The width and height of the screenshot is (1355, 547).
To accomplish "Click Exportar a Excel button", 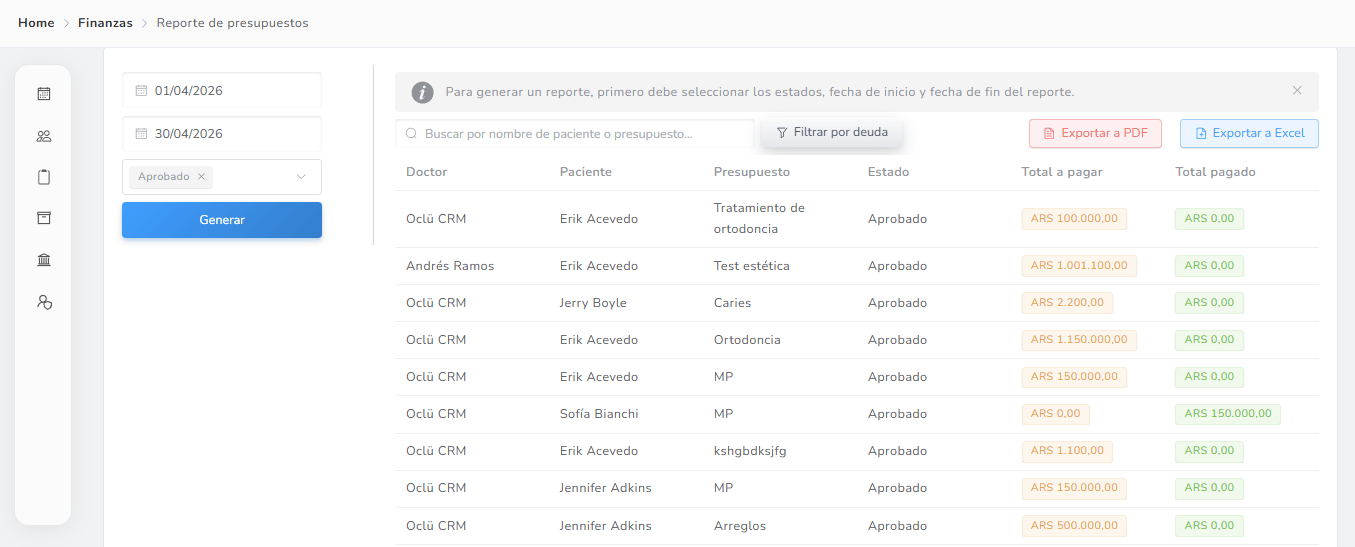I will [1249, 133].
